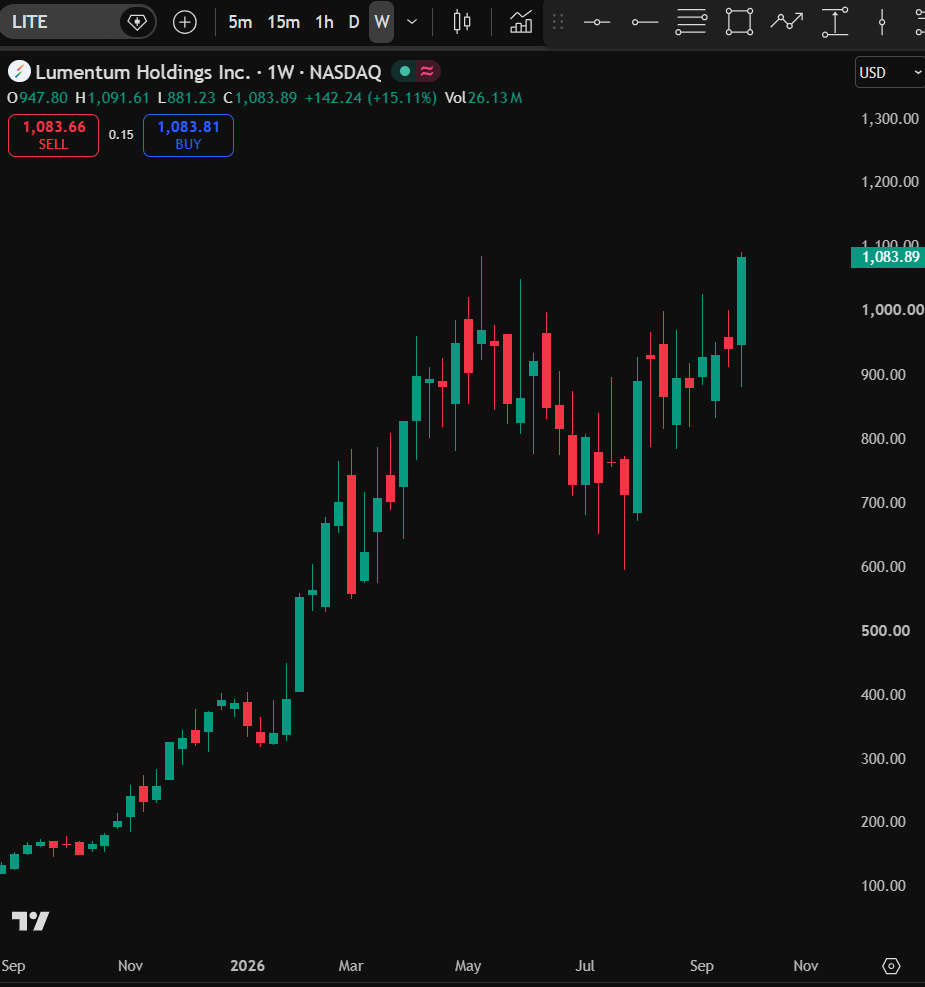Select the Fib retracement lines tool
This screenshot has width=925, height=987.
tap(692, 23)
